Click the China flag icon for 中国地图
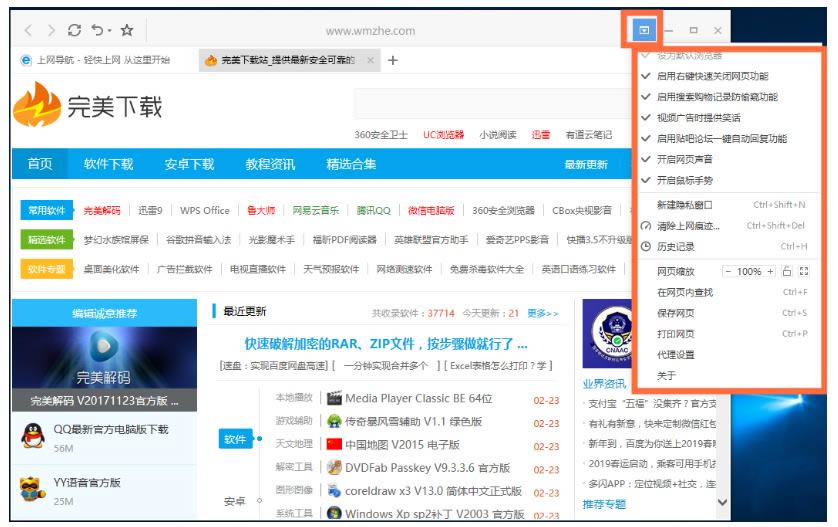 (334, 444)
